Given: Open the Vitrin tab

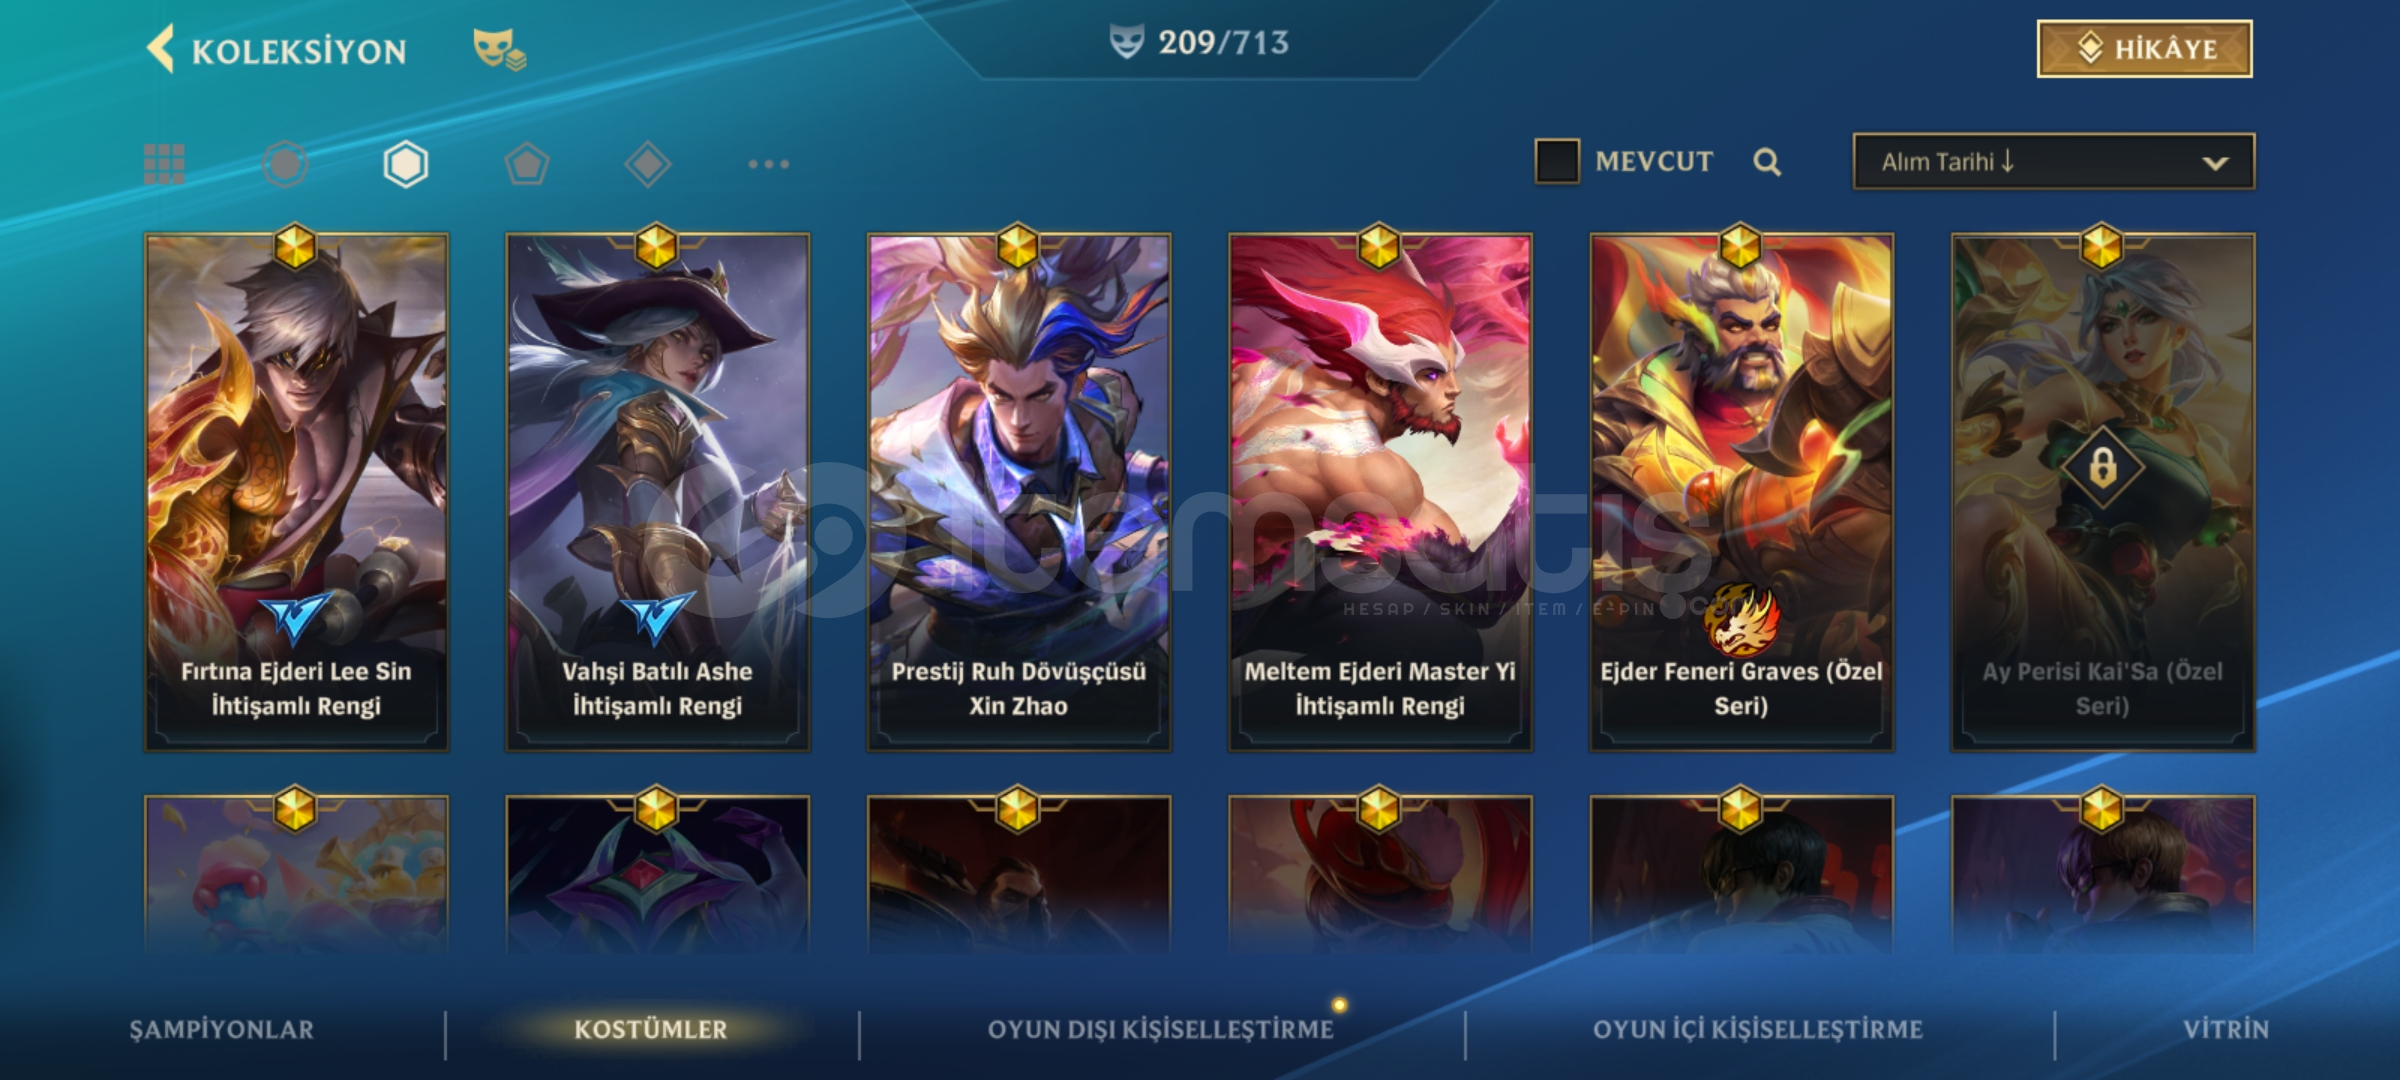Looking at the screenshot, I should [2226, 1030].
